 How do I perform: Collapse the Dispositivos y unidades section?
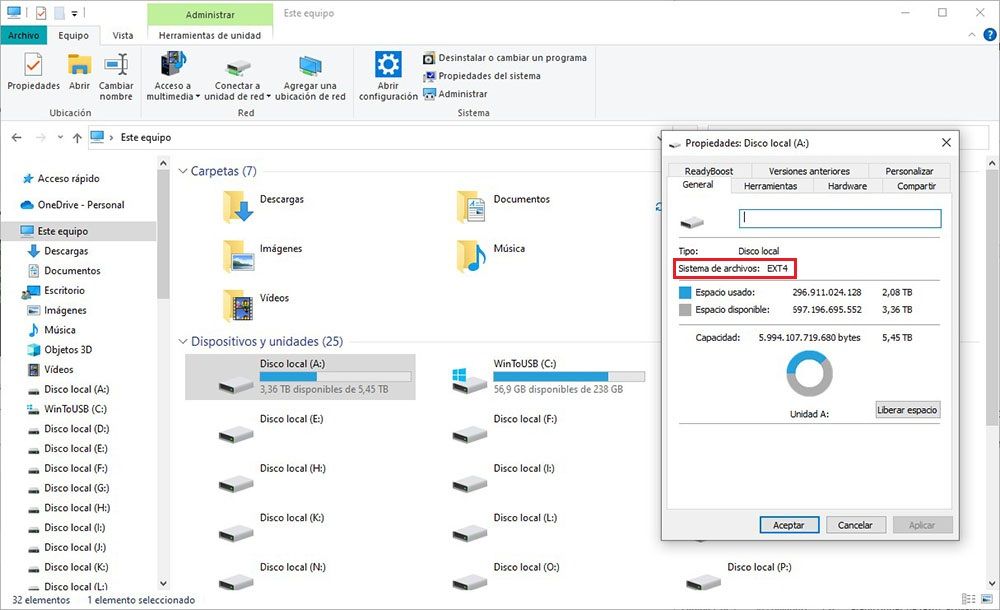coord(182,342)
